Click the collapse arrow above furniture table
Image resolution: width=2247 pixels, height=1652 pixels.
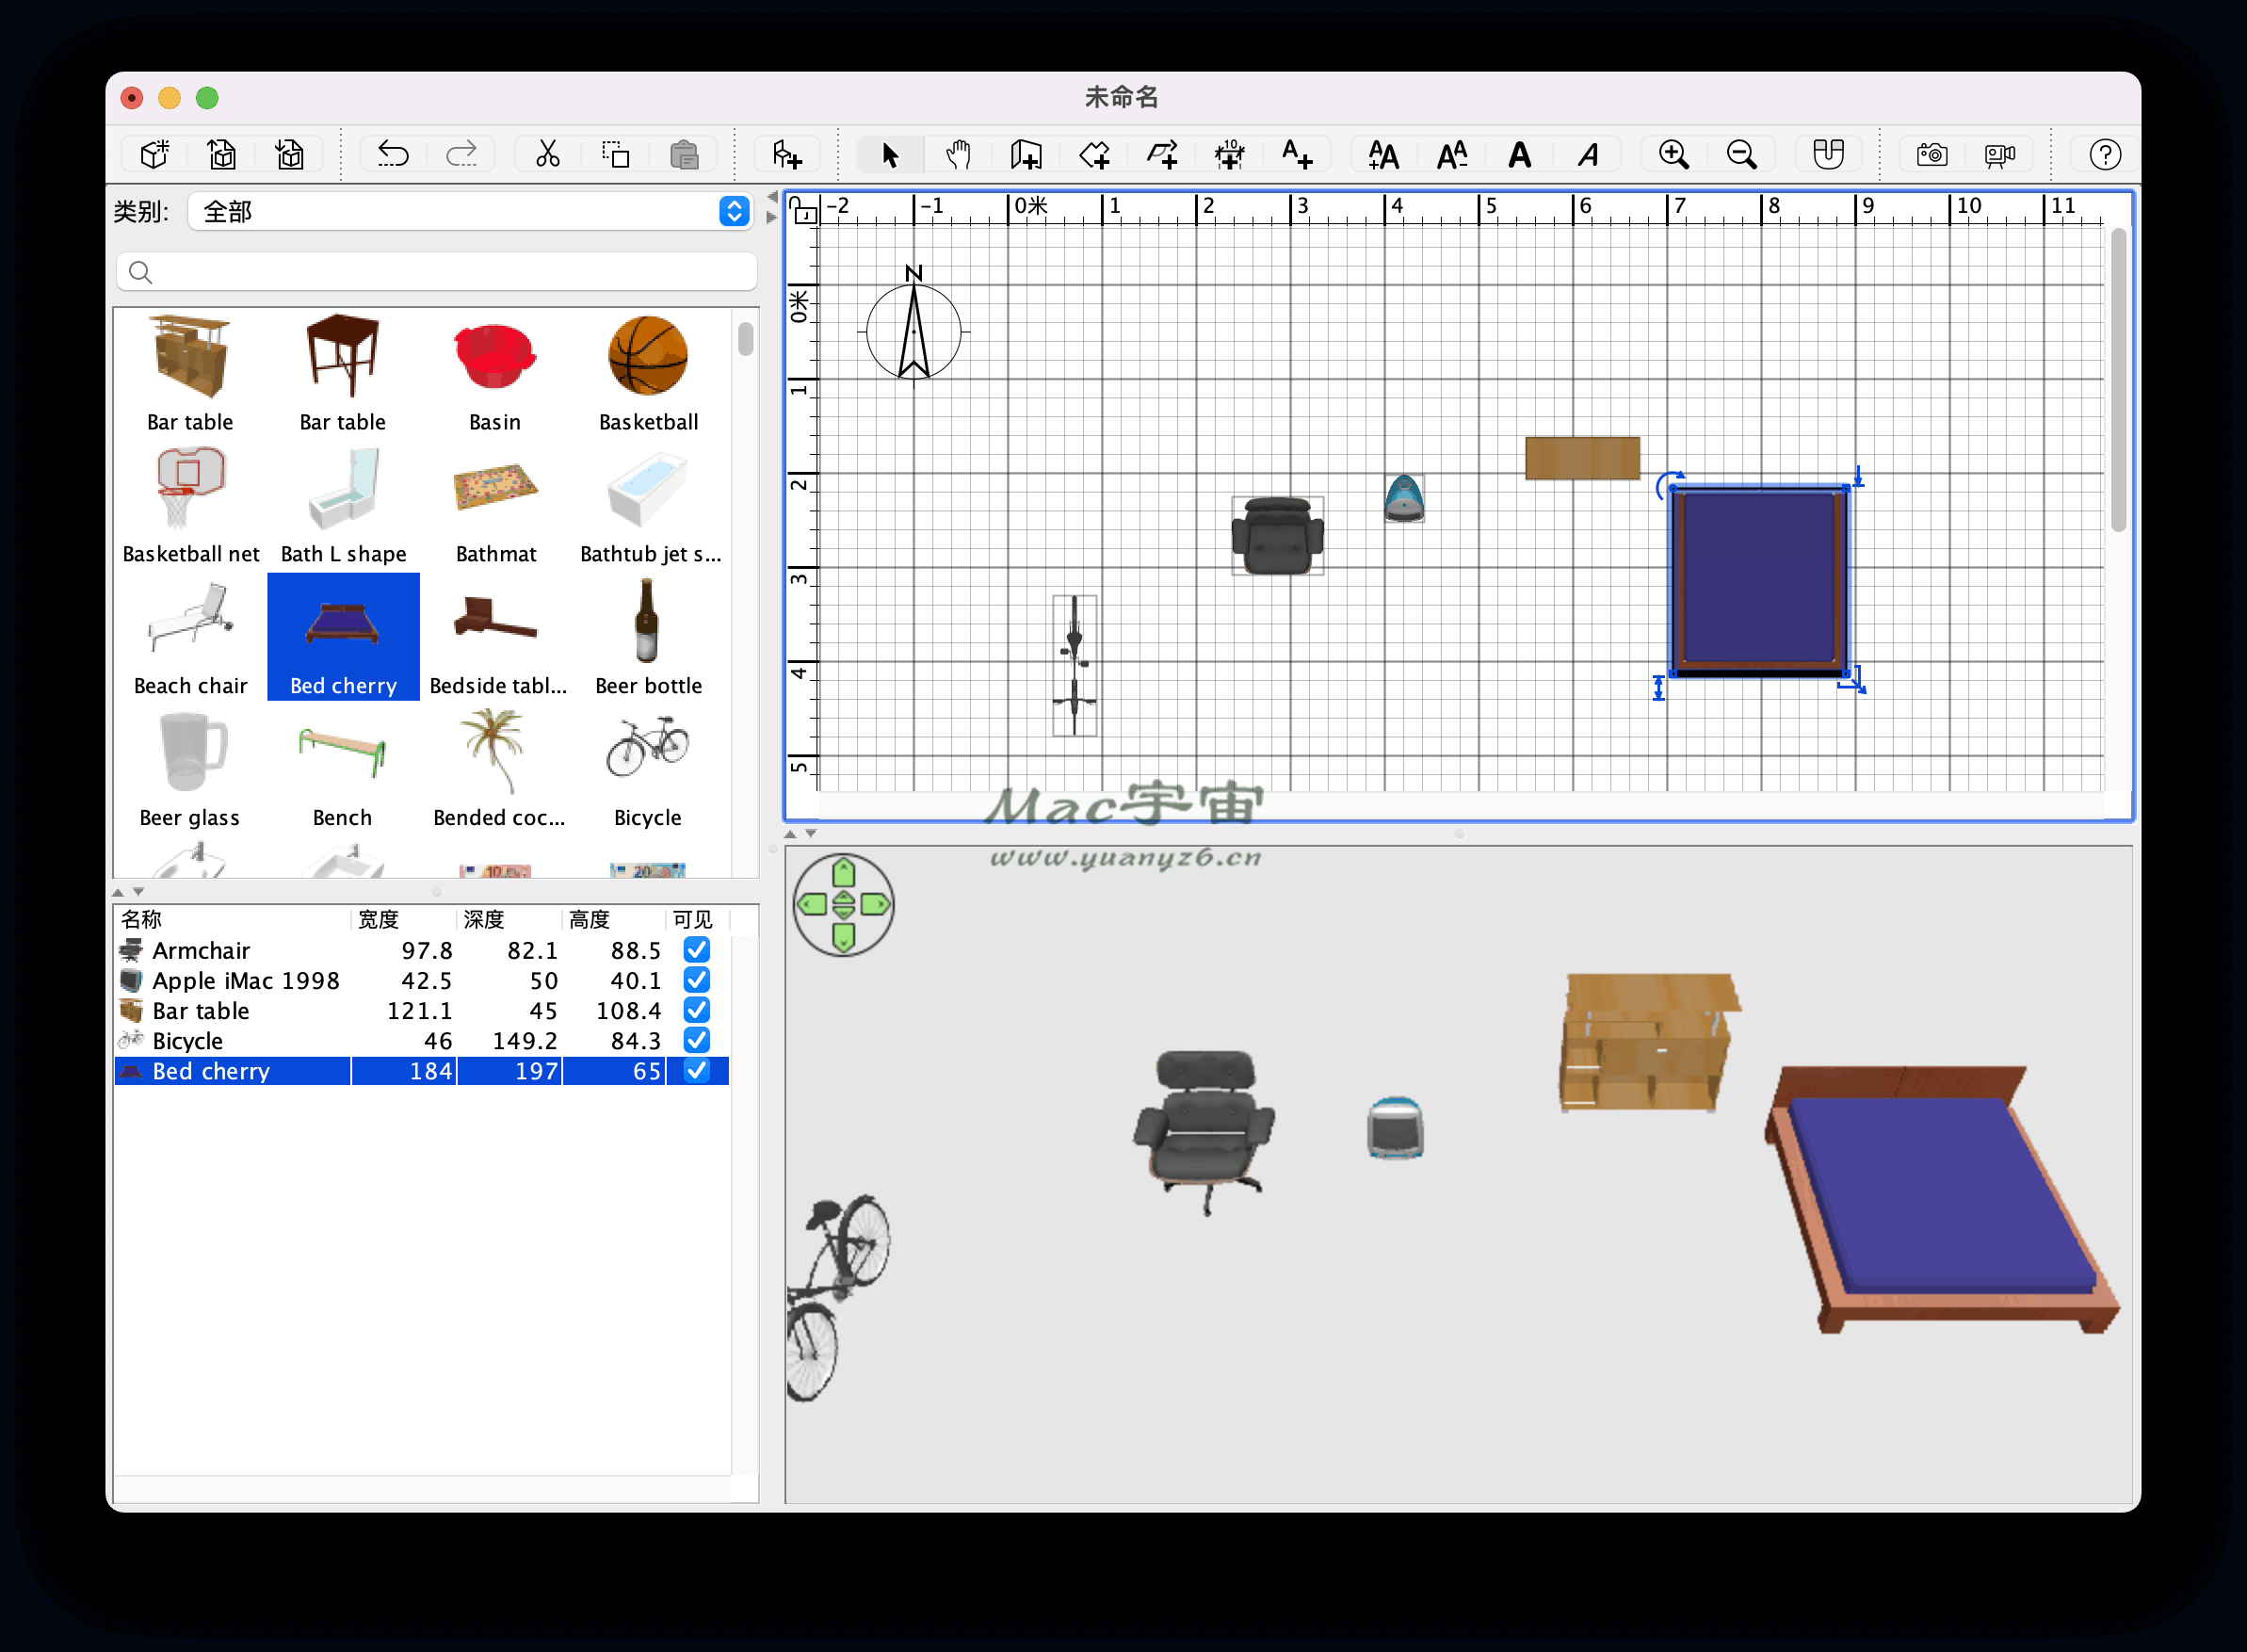118,891
